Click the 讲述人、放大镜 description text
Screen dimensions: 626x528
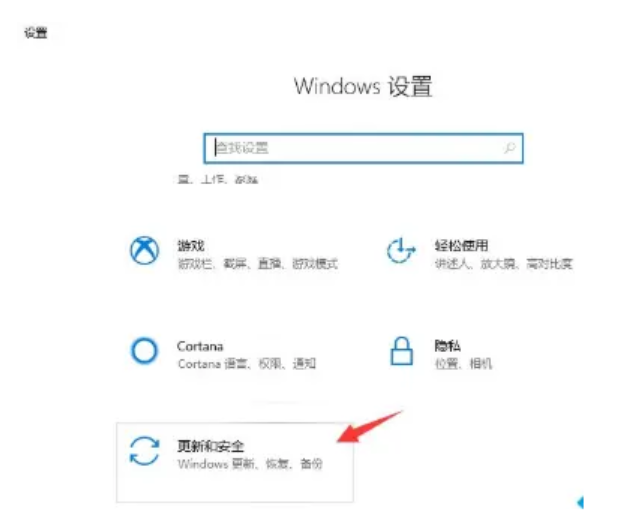click(504, 263)
